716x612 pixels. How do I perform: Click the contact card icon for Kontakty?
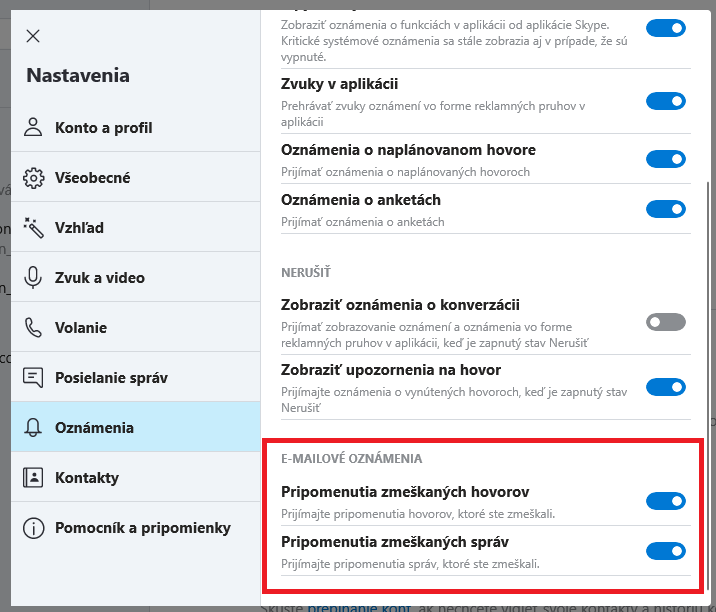33,478
